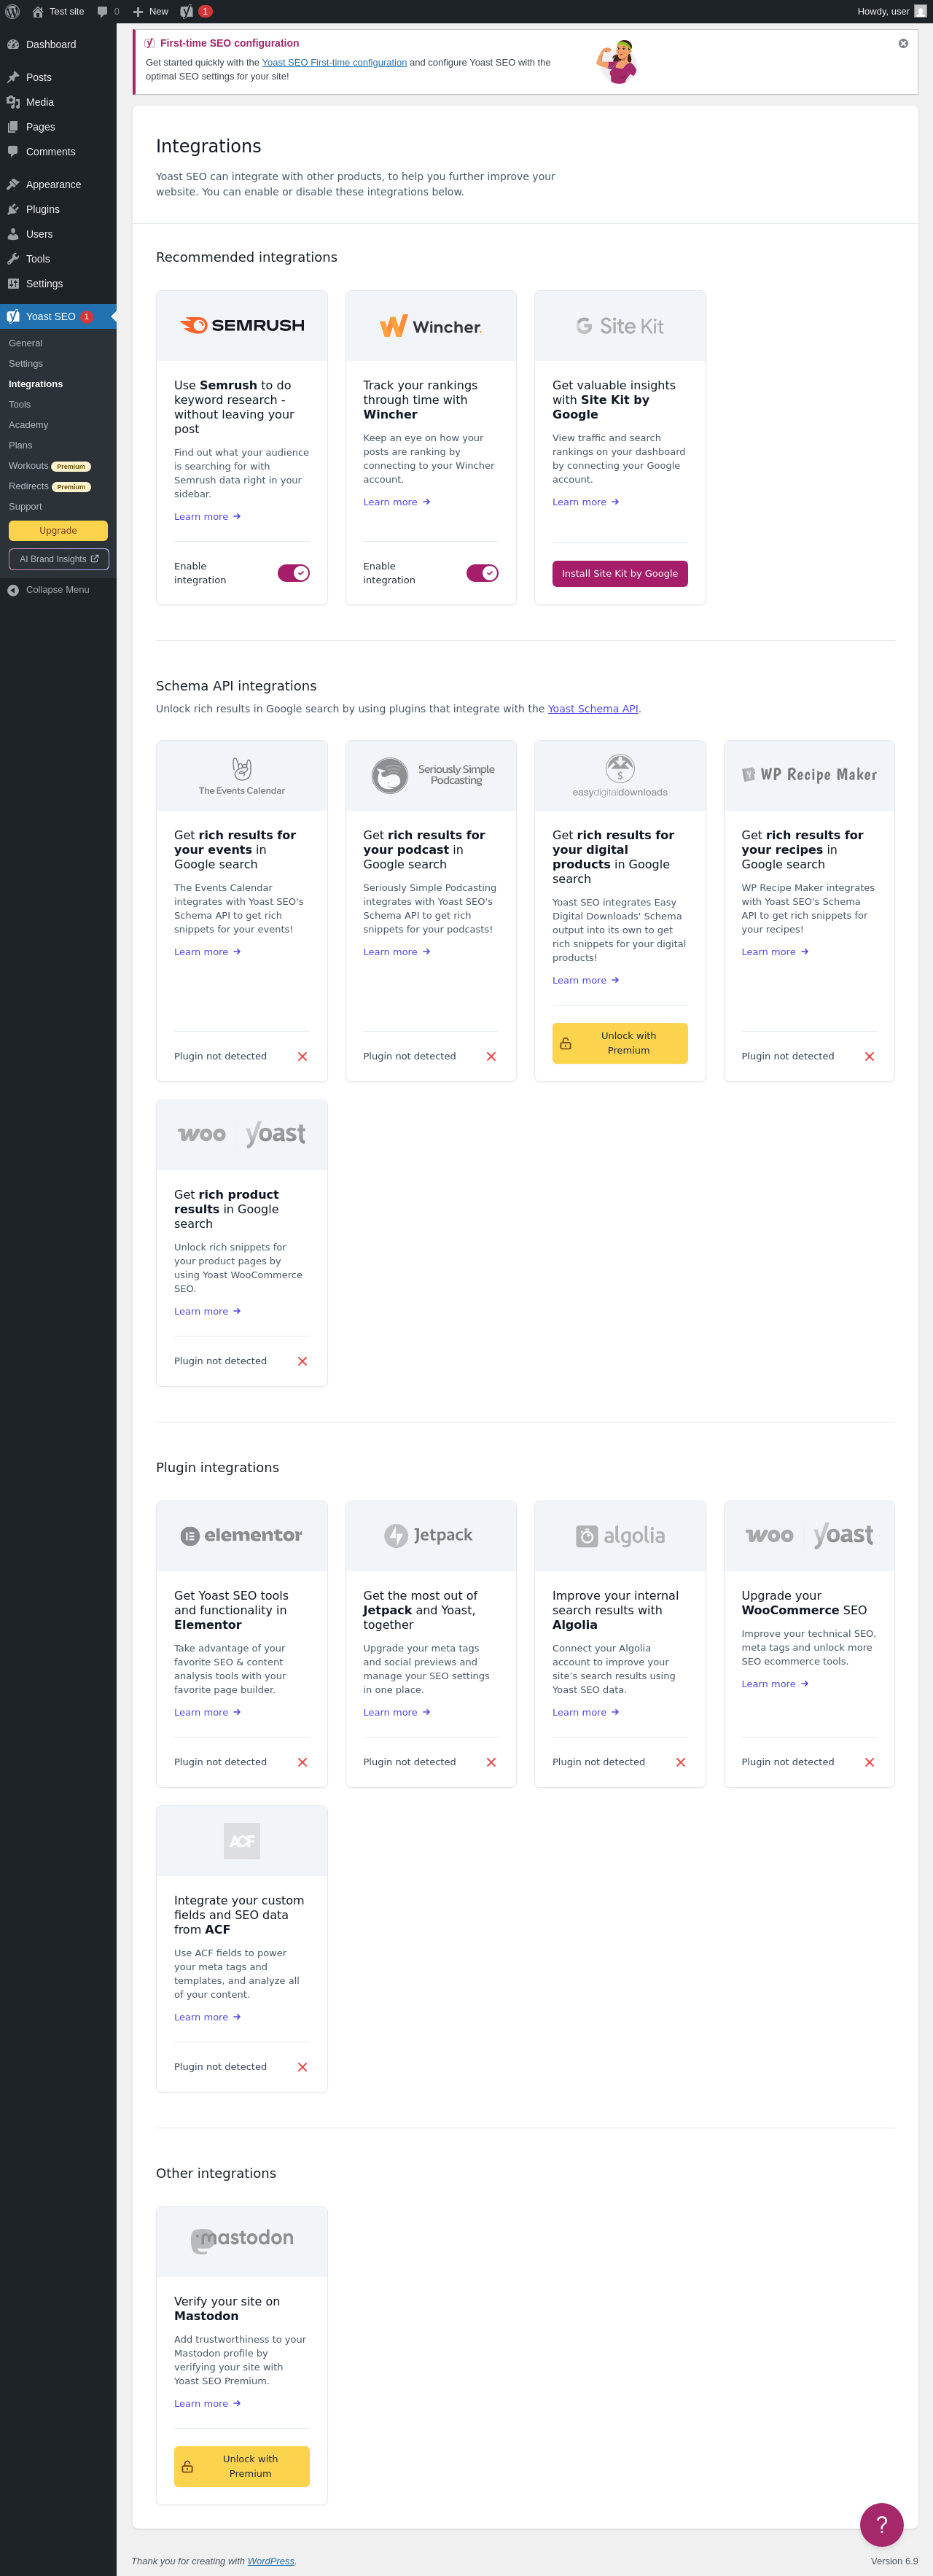Click the WordPress logo in admin bar
Screen dimensions: 933x2576
(x=12, y=11)
